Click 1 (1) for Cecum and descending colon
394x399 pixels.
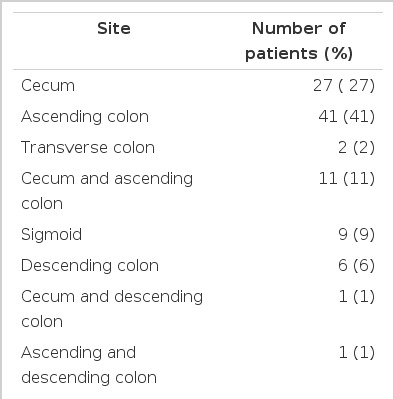(357, 297)
